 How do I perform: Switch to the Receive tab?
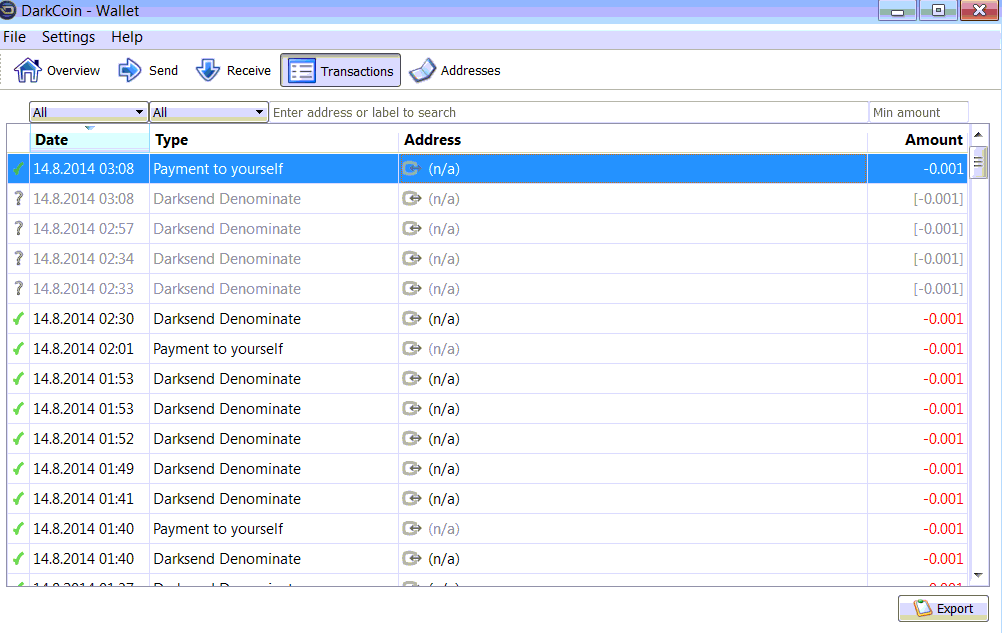tap(233, 70)
